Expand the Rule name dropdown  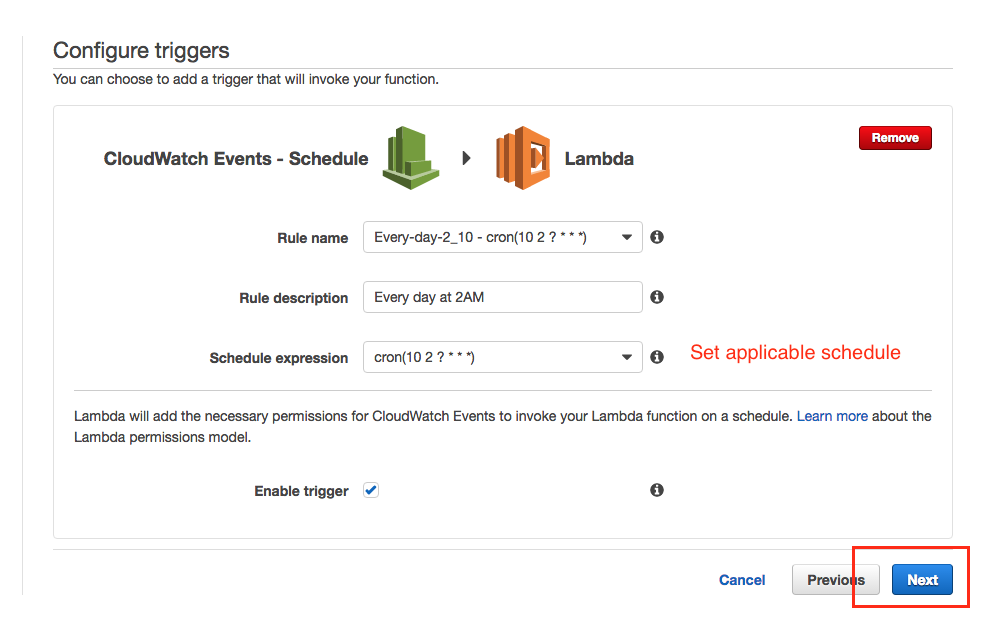click(x=503, y=237)
